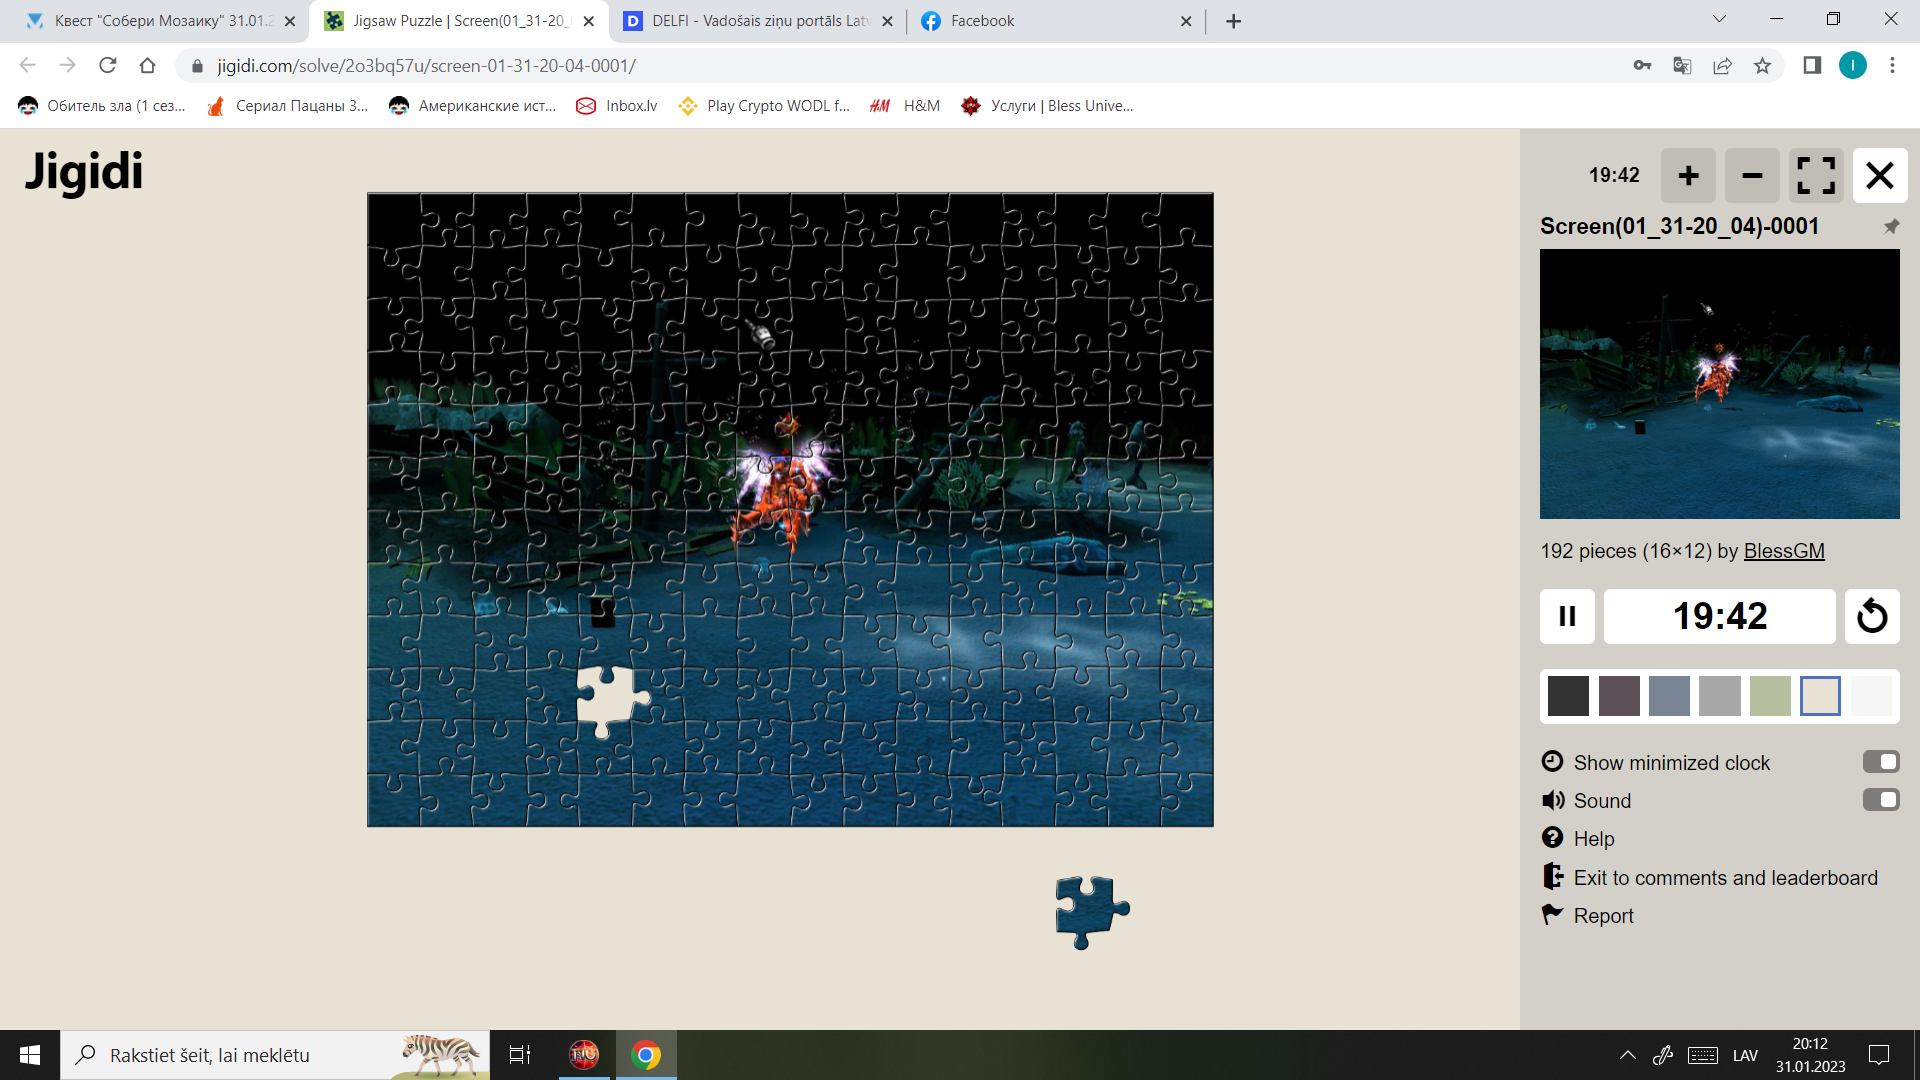Click the fullscreen expand icon
The image size is (1920, 1080).
[1817, 174]
